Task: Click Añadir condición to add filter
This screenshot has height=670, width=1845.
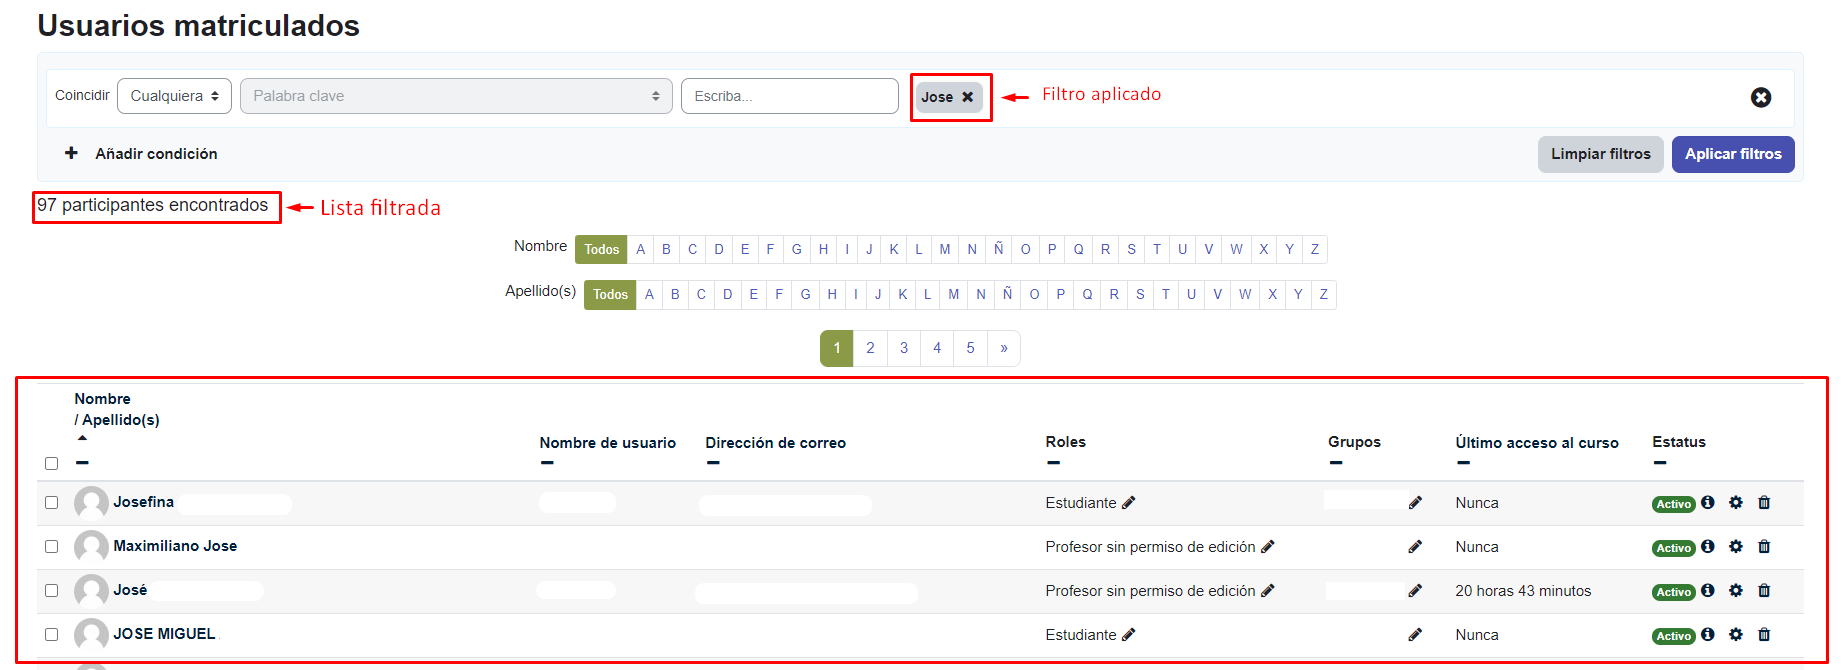Action: click(x=141, y=154)
